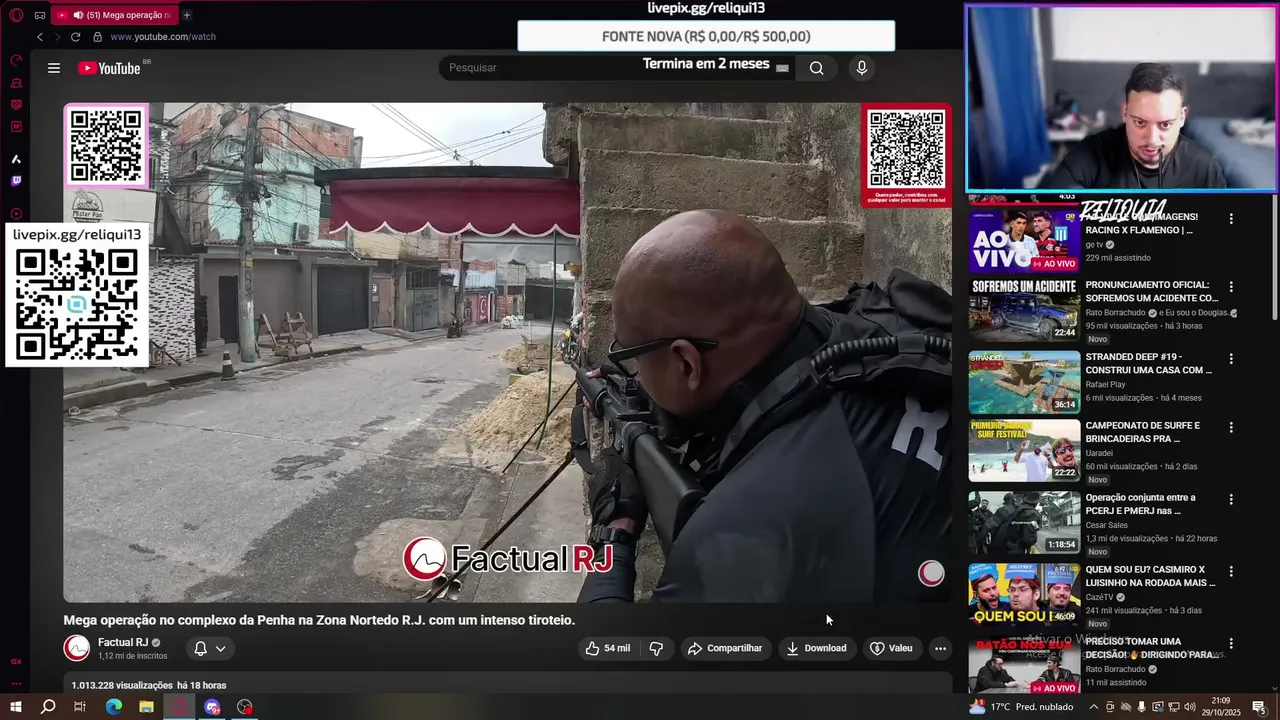Open OBS Studio from the taskbar
Image resolution: width=1280 pixels, height=720 pixels.
click(x=245, y=707)
